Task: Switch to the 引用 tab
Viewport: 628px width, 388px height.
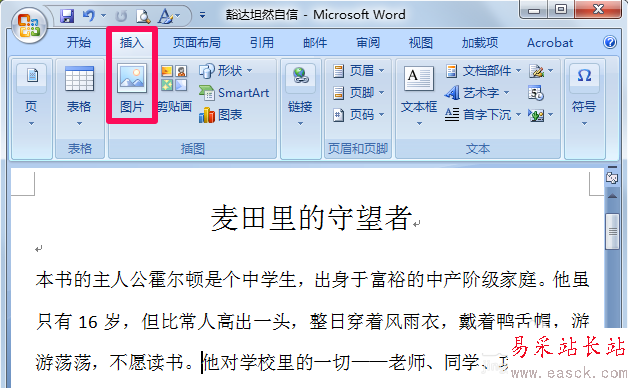Action: (262, 42)
